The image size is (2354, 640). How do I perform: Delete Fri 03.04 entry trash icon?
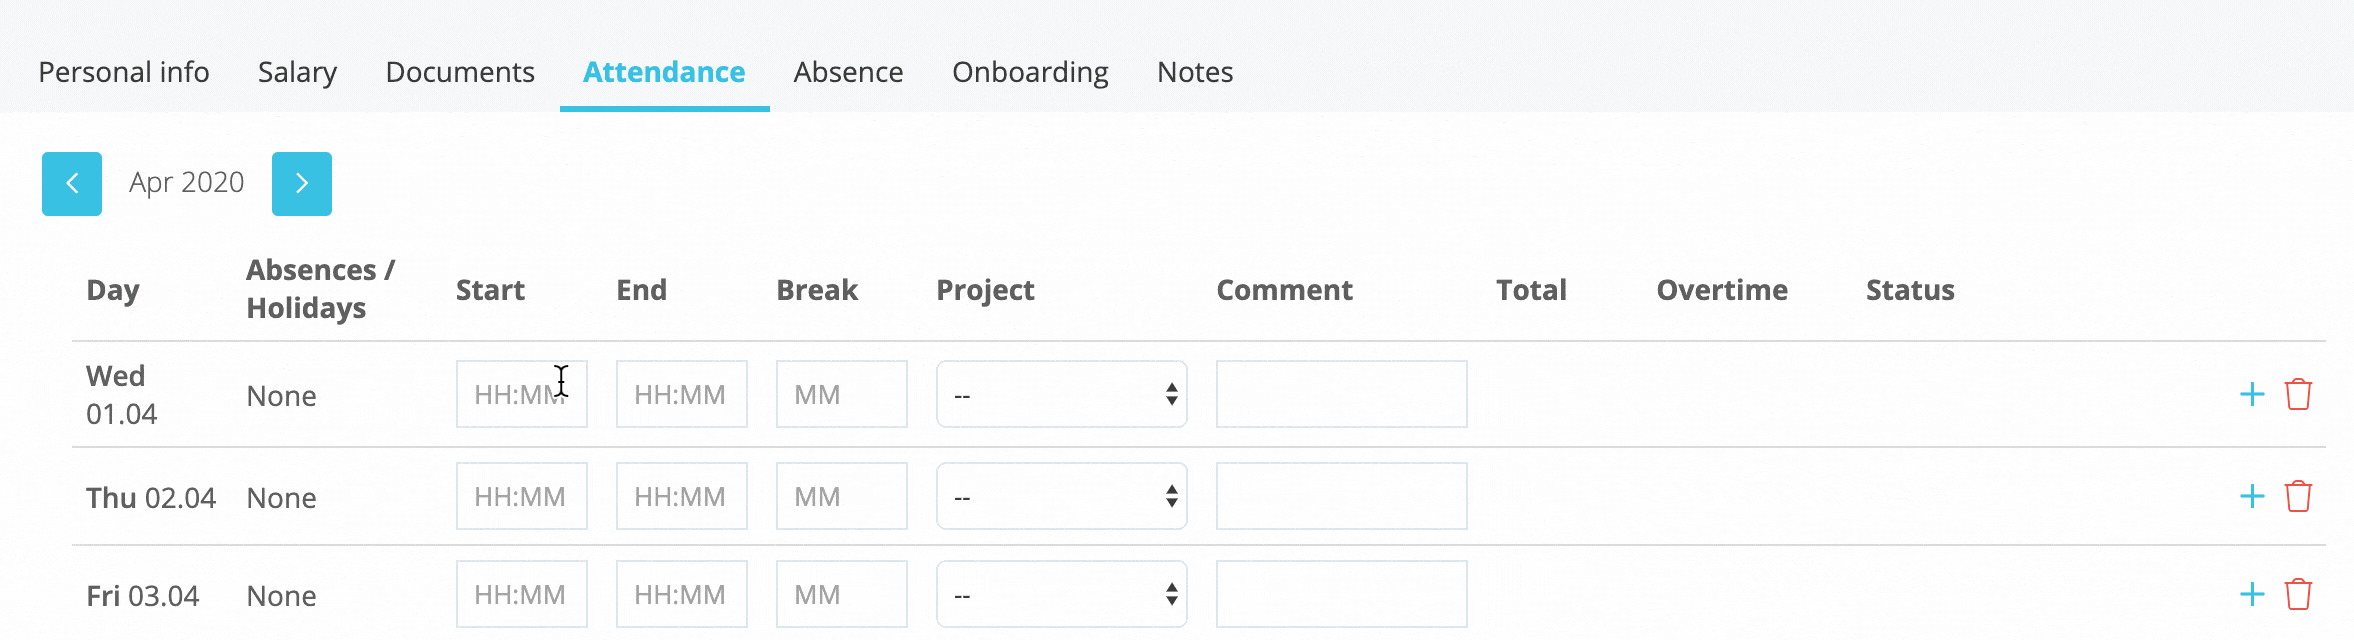(x=2298, y=594)
